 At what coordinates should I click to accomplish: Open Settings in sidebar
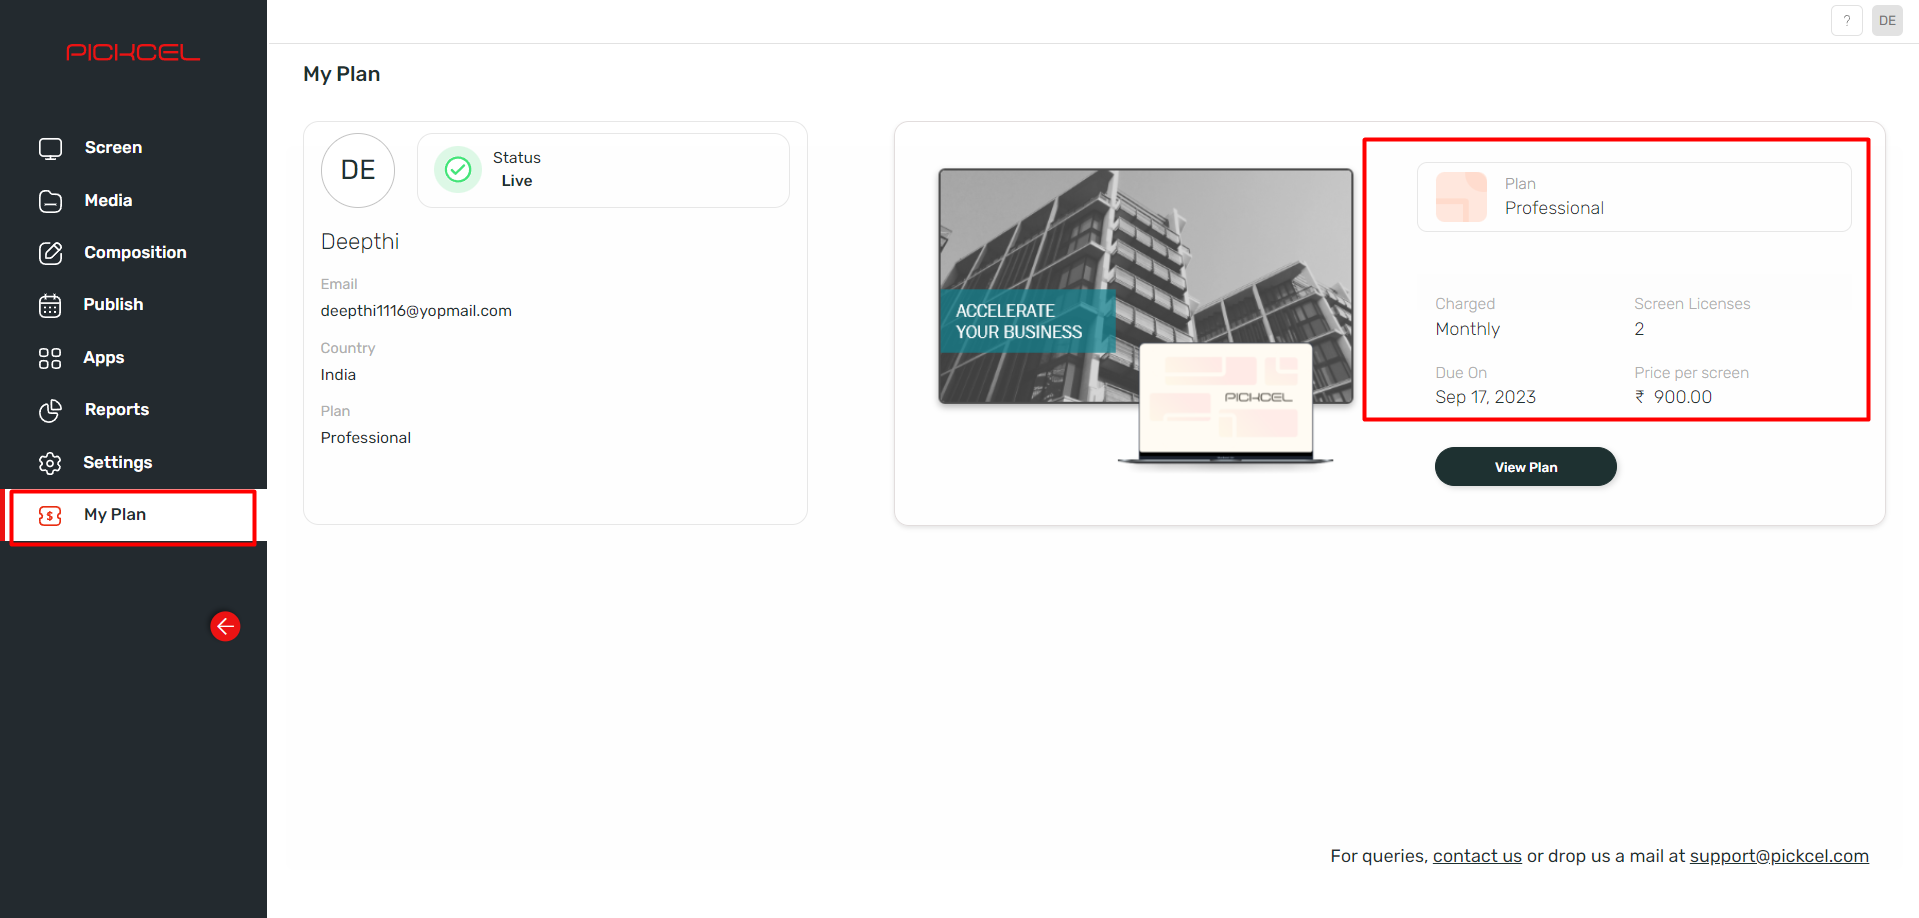[133, 463]
